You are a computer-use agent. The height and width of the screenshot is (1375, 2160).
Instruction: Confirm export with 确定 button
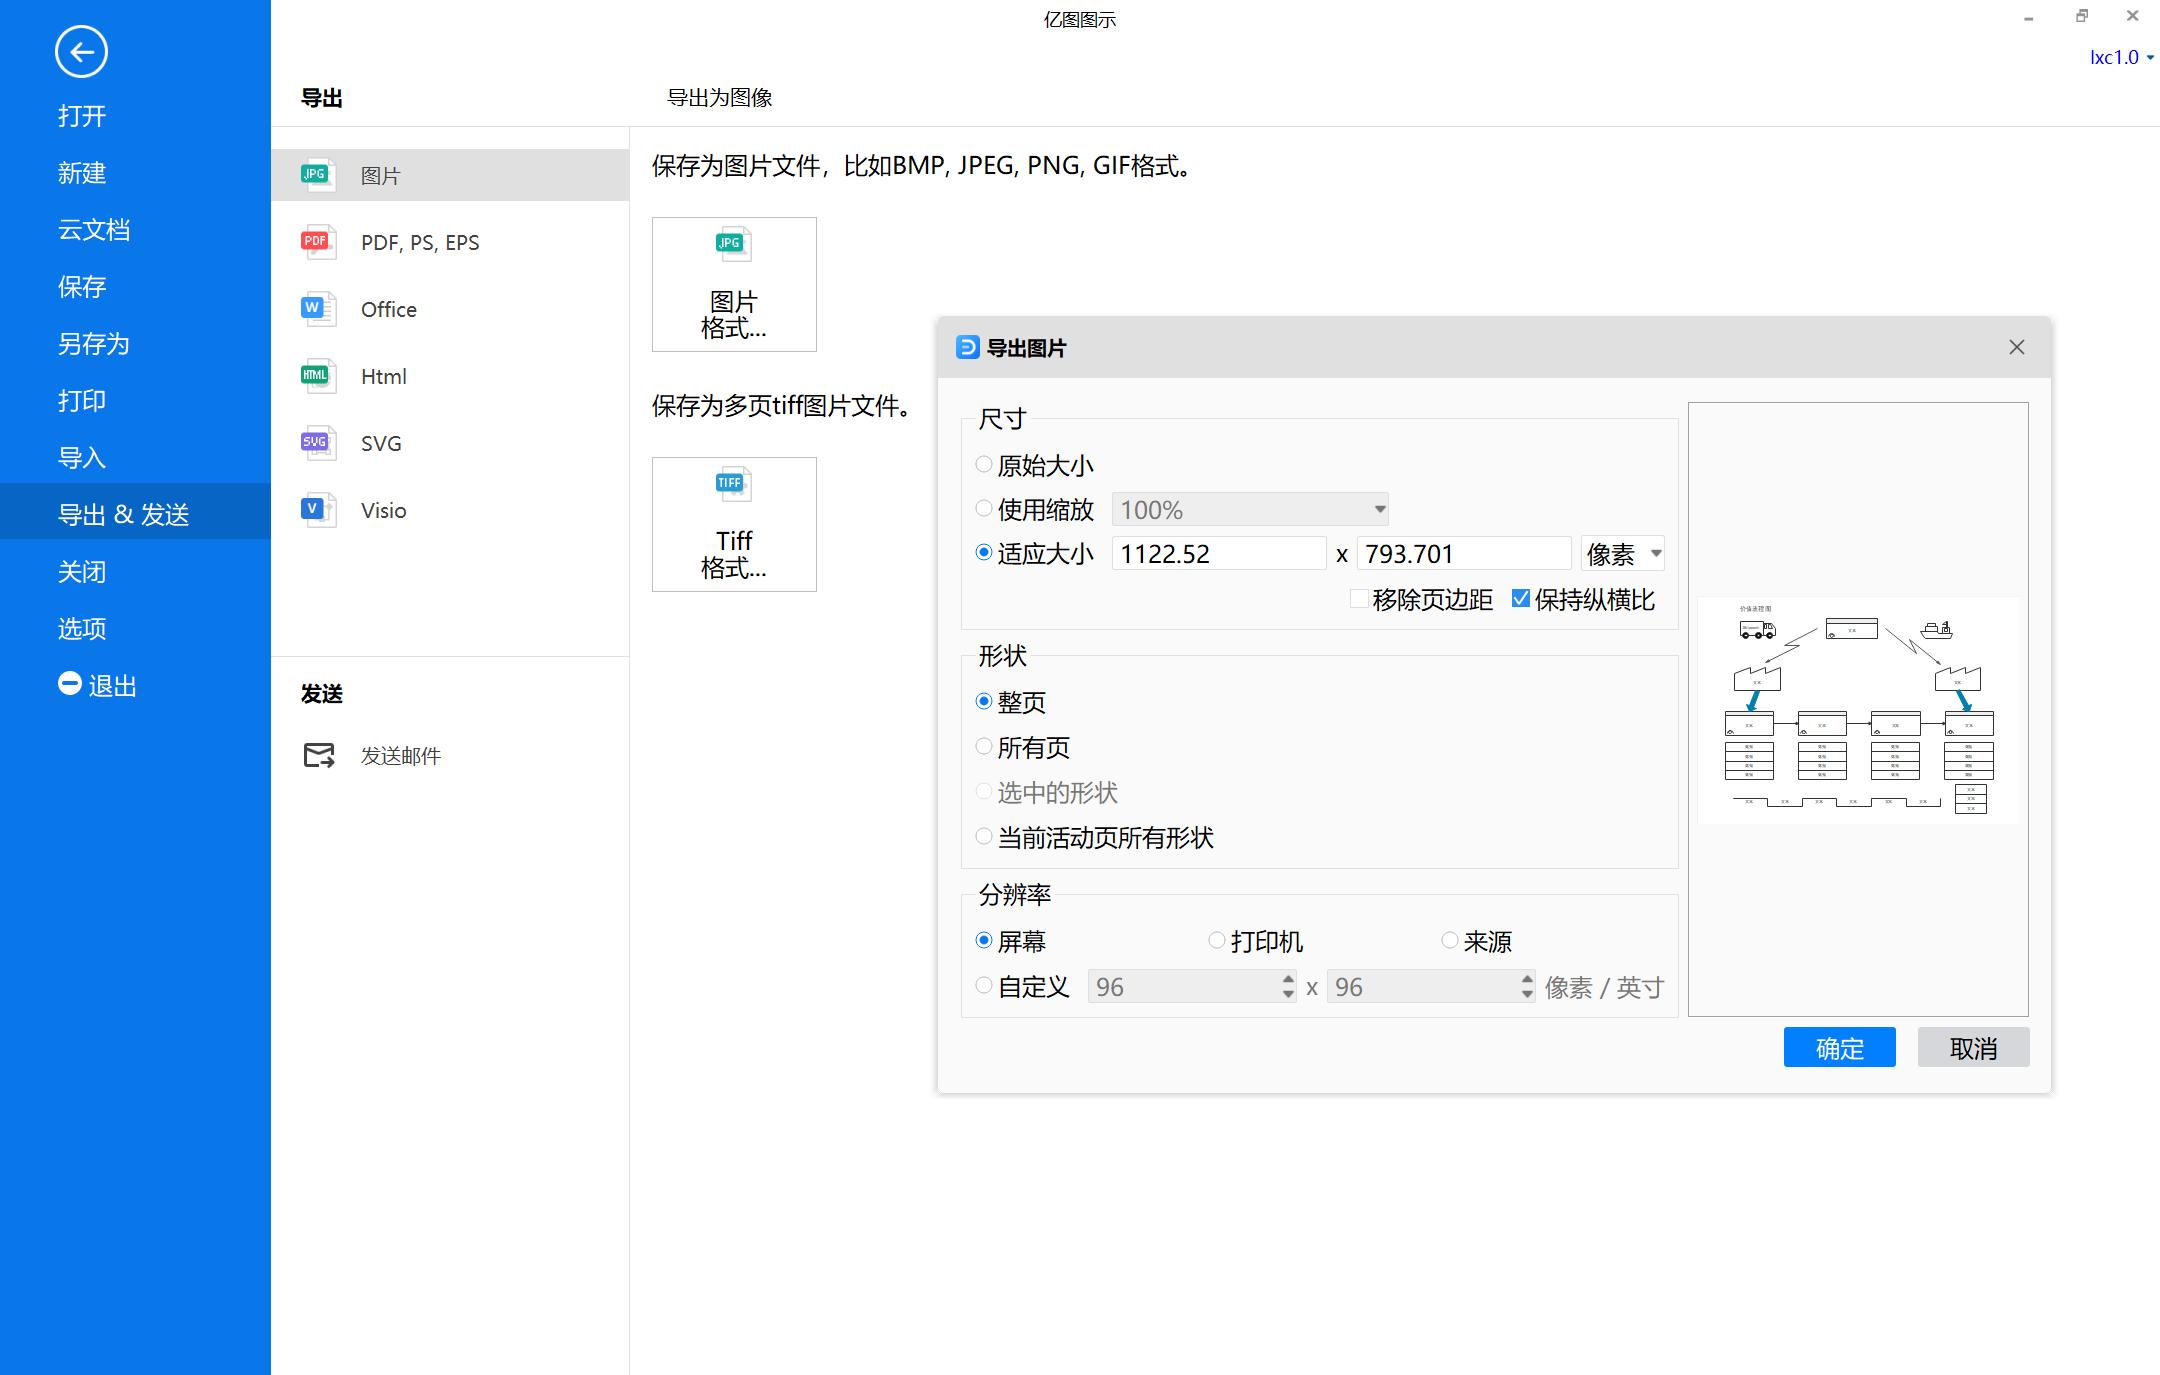pos(1839,1048)
